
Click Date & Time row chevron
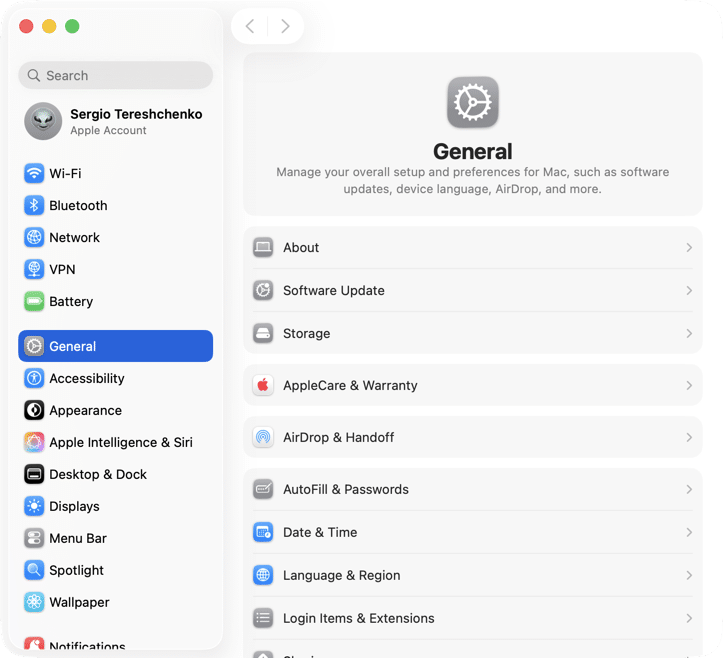pyautogui.click(x=689, y=533)
